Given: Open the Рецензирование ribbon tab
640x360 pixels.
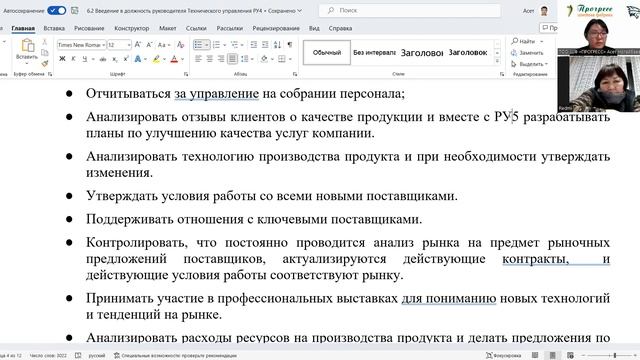Looking at the screenshot, I should coord(276,28).
